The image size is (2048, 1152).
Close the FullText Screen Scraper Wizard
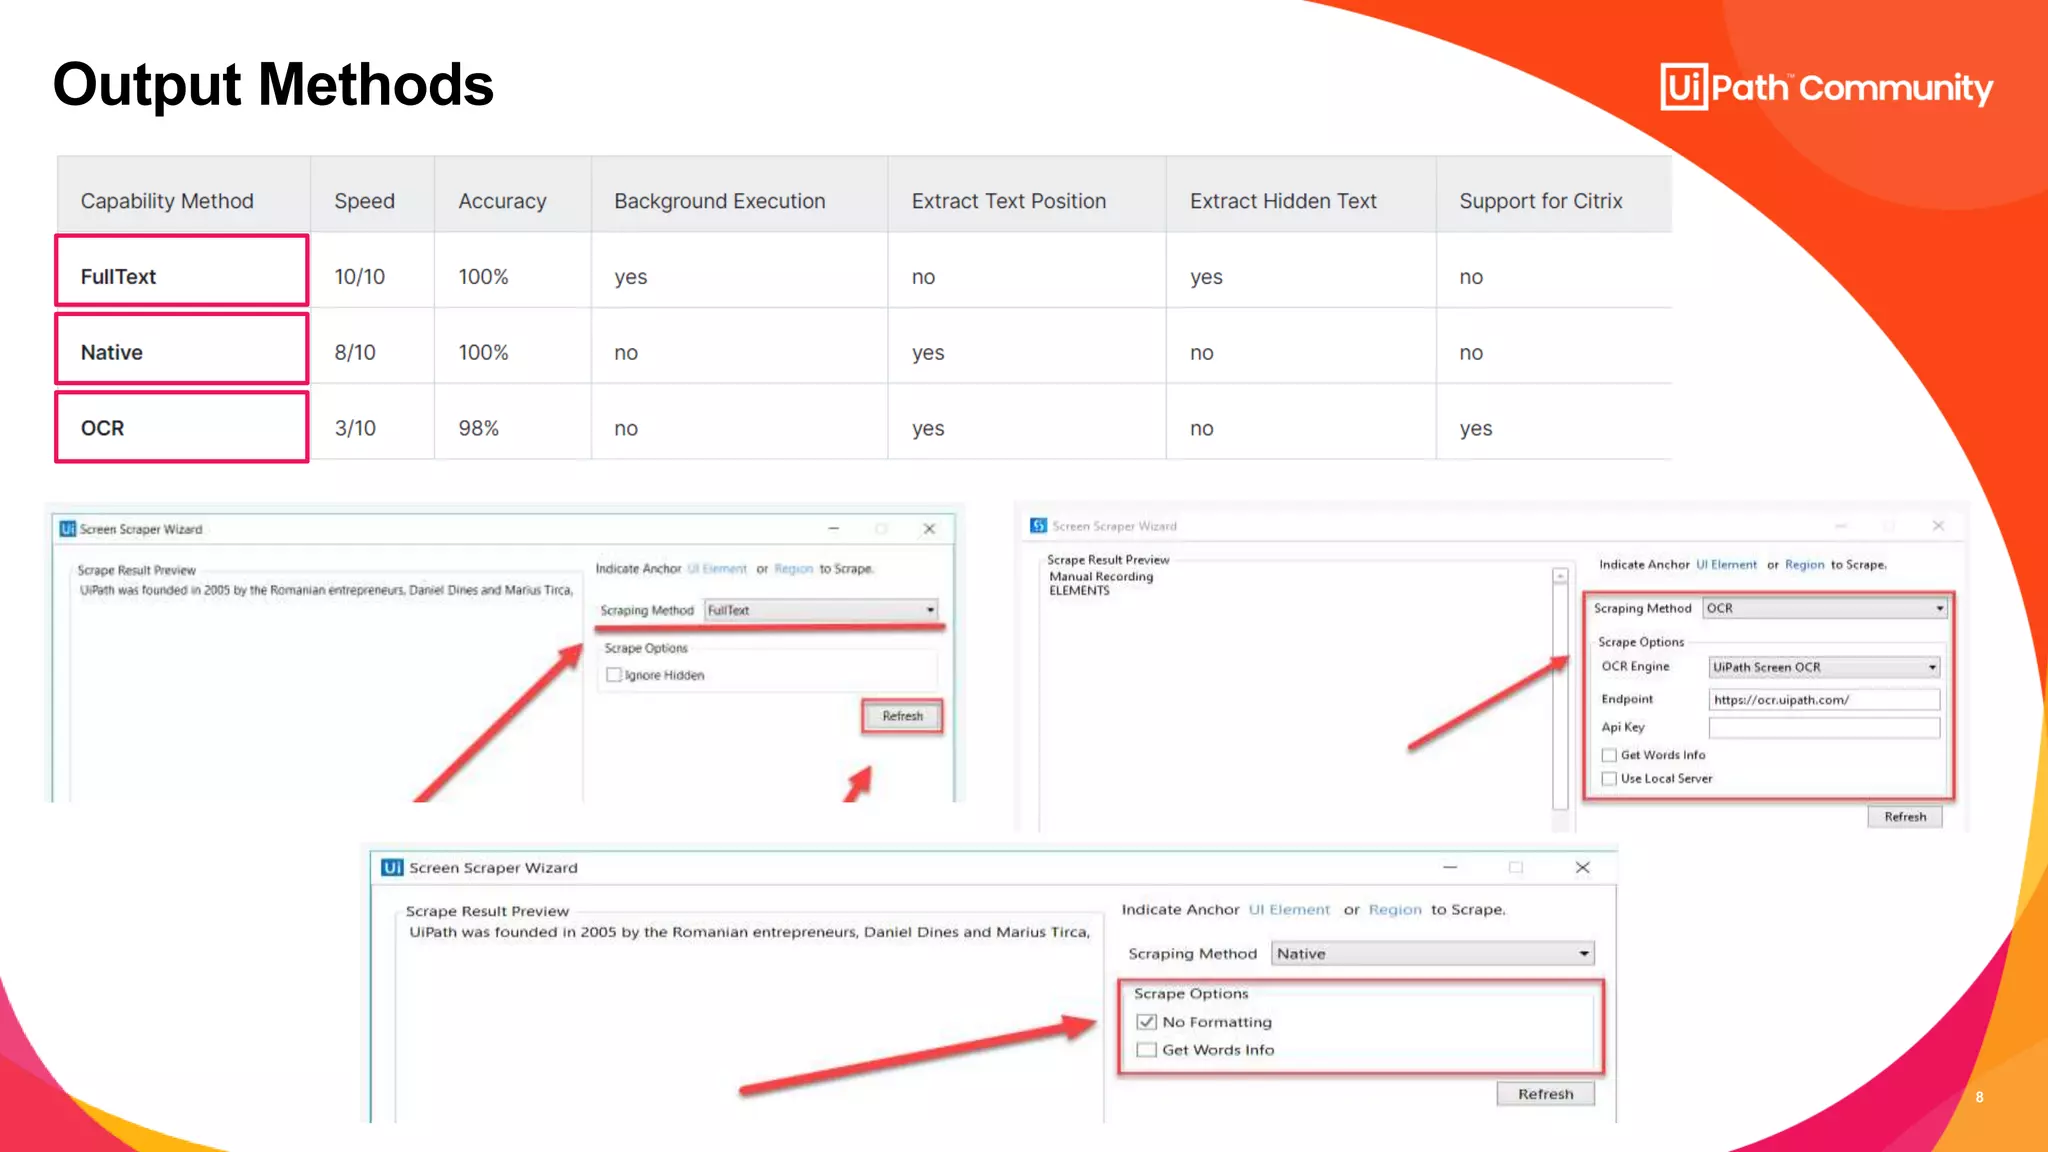point(929,529)
